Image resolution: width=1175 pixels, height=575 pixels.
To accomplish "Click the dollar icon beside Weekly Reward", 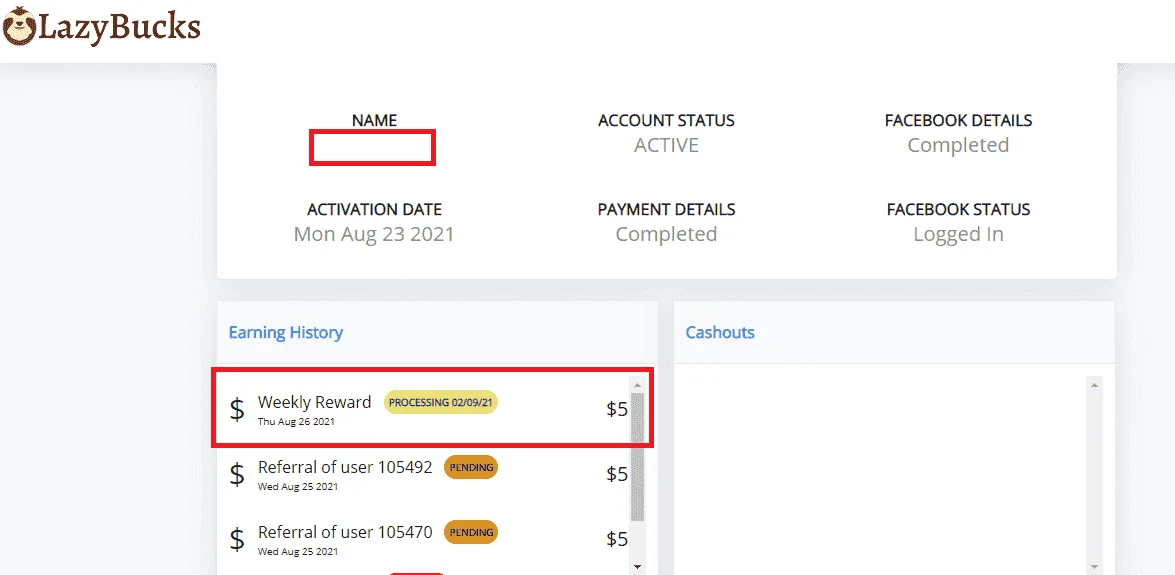I will tap(237, 409).
